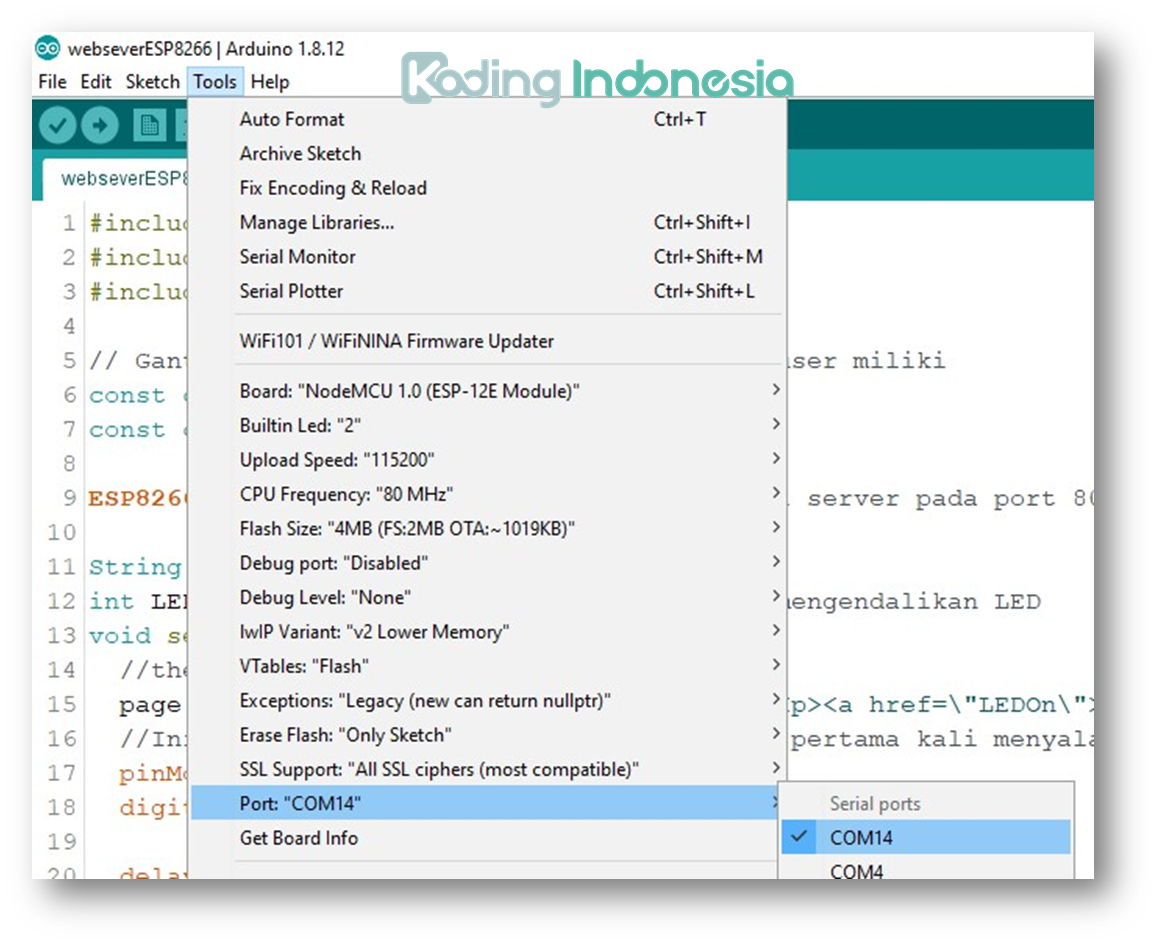Screen dimensions: 1159x944
Task: Click 'href=\"LEDOn\"' code text
Action: [x=977, y=704]
